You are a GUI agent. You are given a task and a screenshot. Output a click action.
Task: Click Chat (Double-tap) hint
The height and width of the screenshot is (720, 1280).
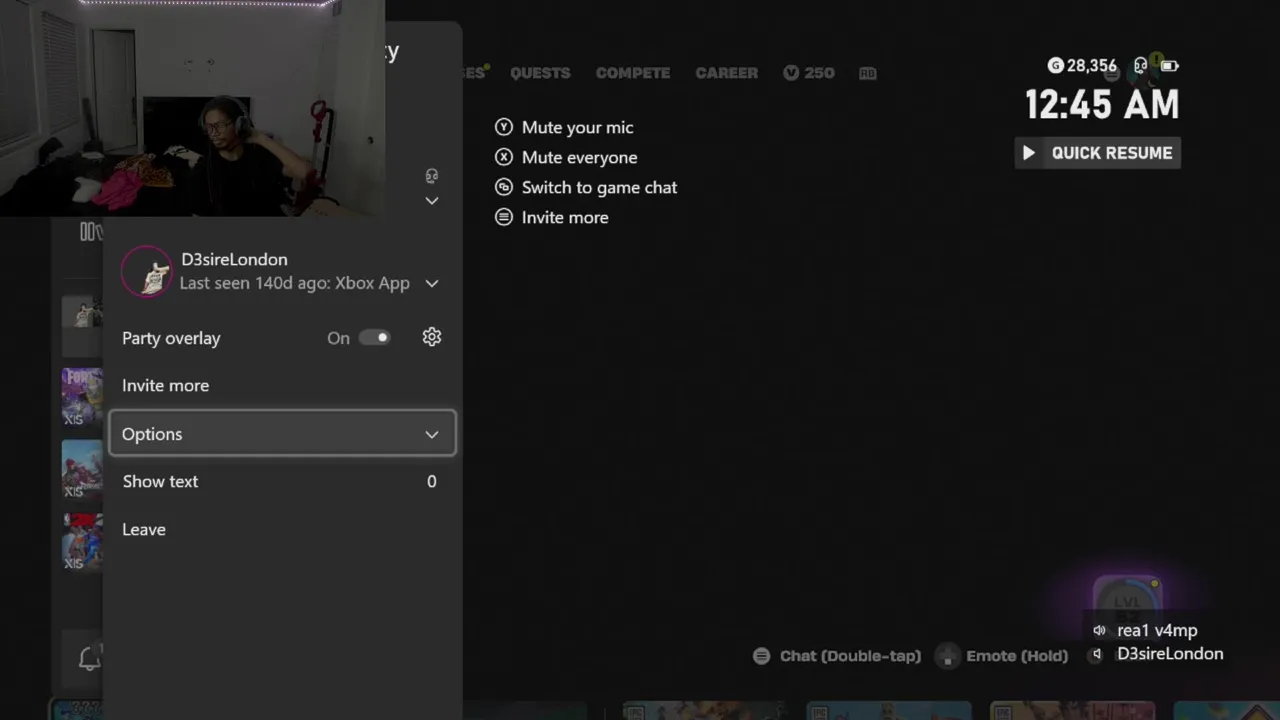(850, 656)
